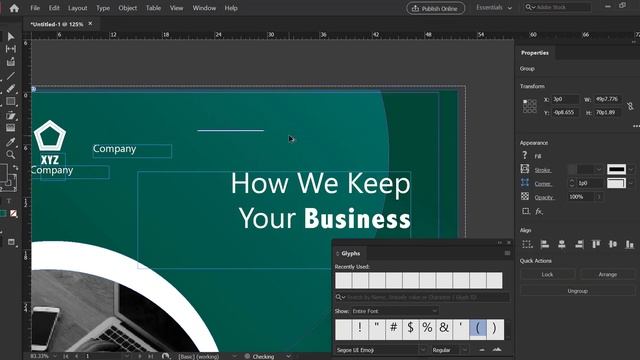The width and height of the screenshot is (640, 360).
Task: Expand the opacity slider arrow
Action: point(599,197)
